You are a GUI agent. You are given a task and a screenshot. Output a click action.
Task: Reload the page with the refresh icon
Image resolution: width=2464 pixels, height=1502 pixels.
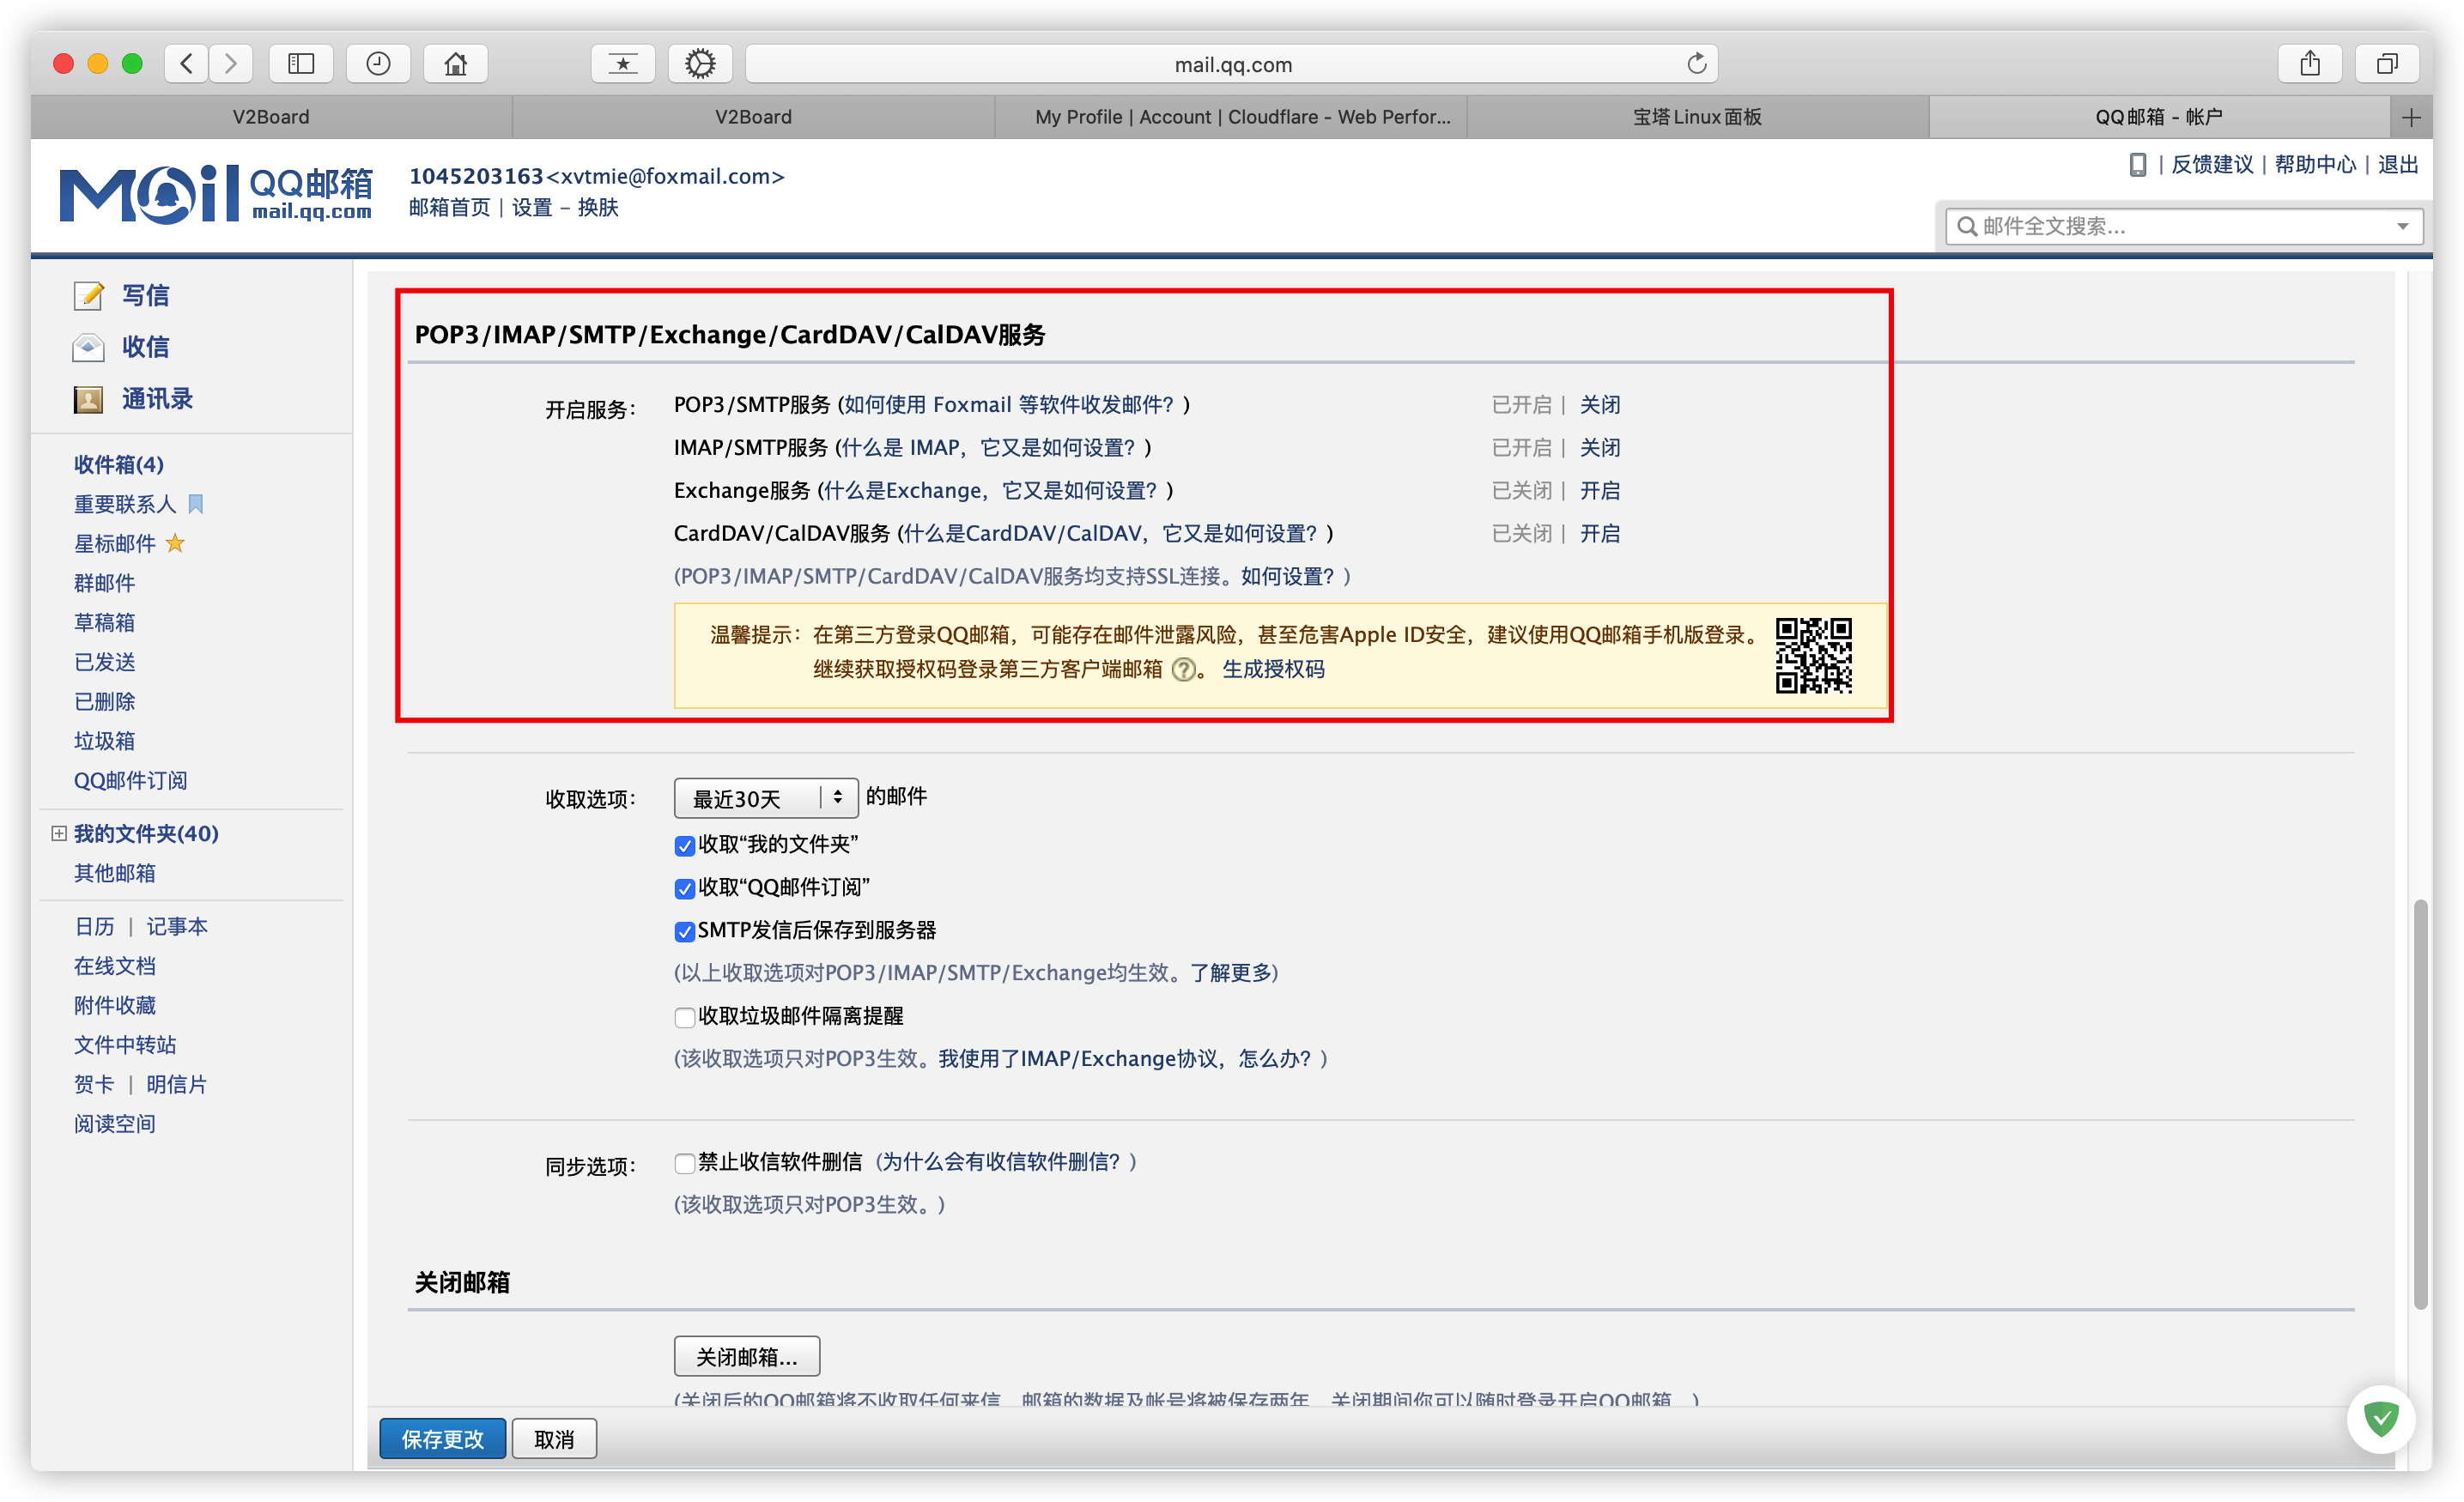[x=1696, y=64]
